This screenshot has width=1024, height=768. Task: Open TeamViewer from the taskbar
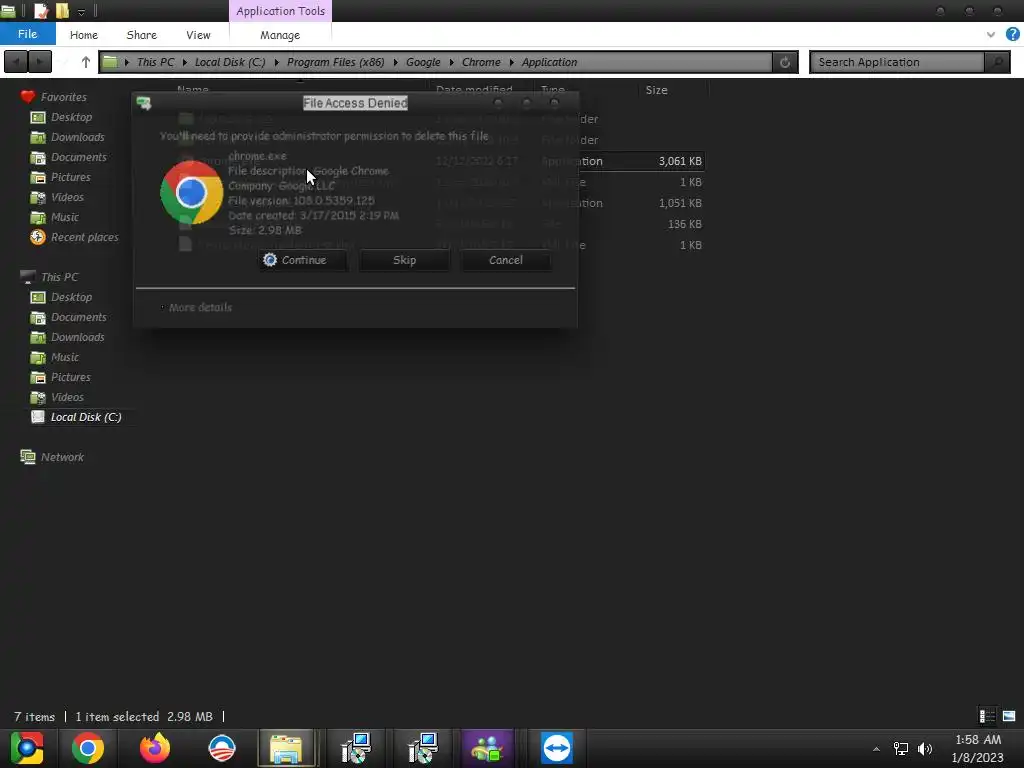click(x=556, y=748)
